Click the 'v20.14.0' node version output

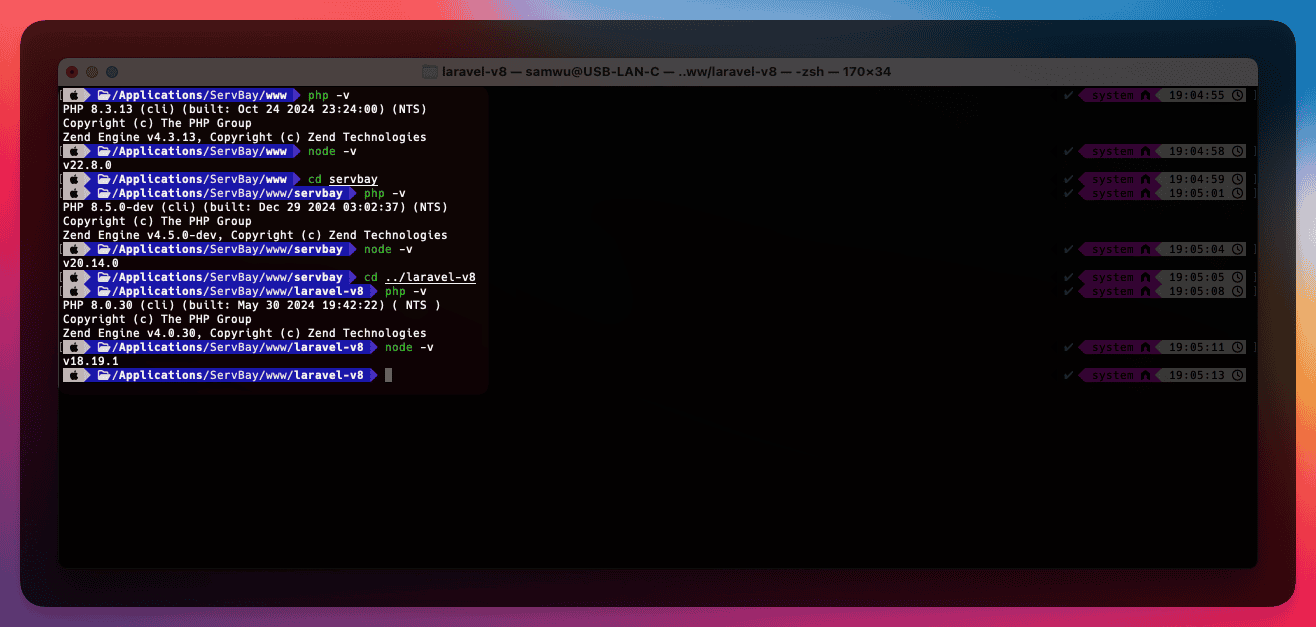[91, 263]
